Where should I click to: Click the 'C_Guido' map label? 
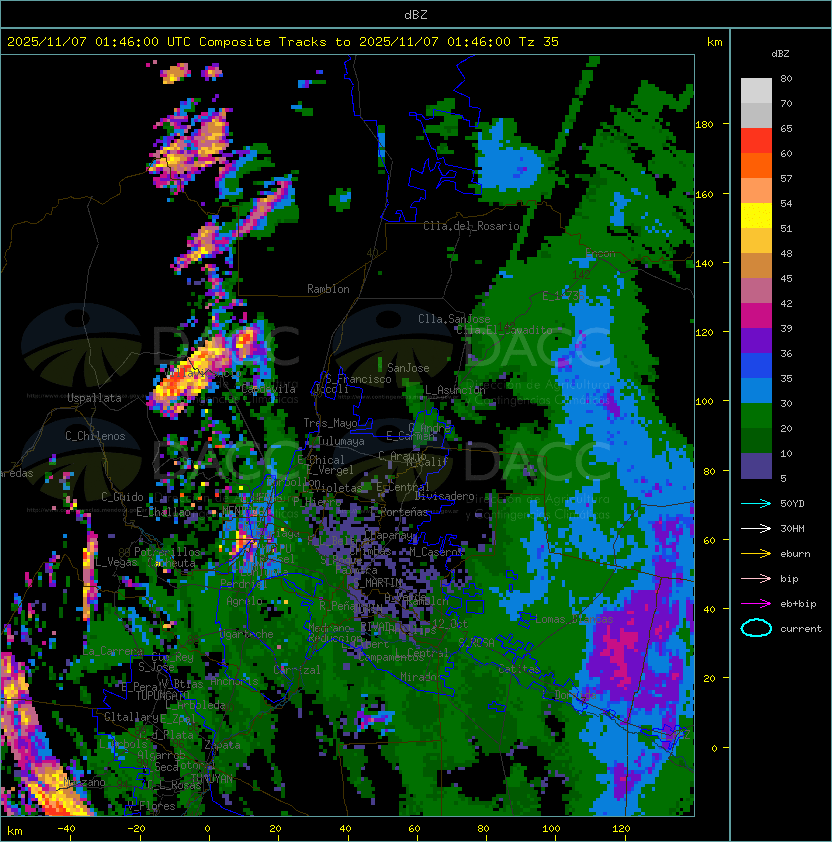[x=122, y=497]
